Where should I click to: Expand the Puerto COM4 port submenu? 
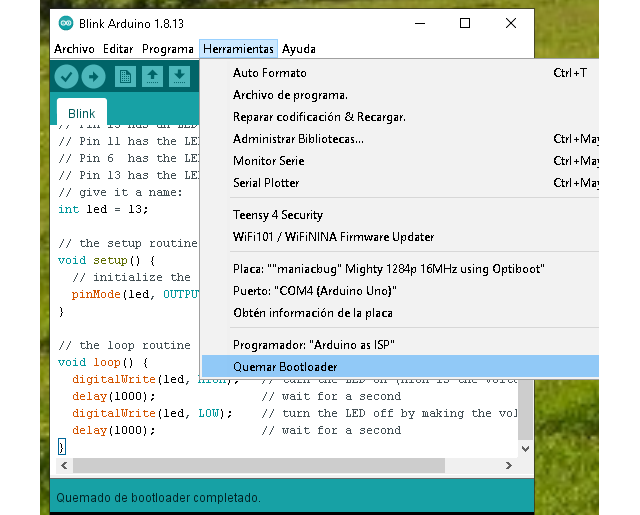click(x=315, y=291)
